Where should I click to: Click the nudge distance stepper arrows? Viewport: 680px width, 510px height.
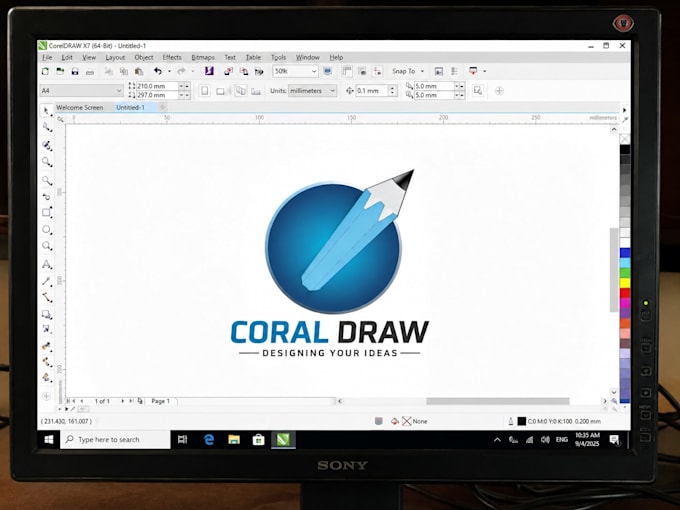[393, 91]
